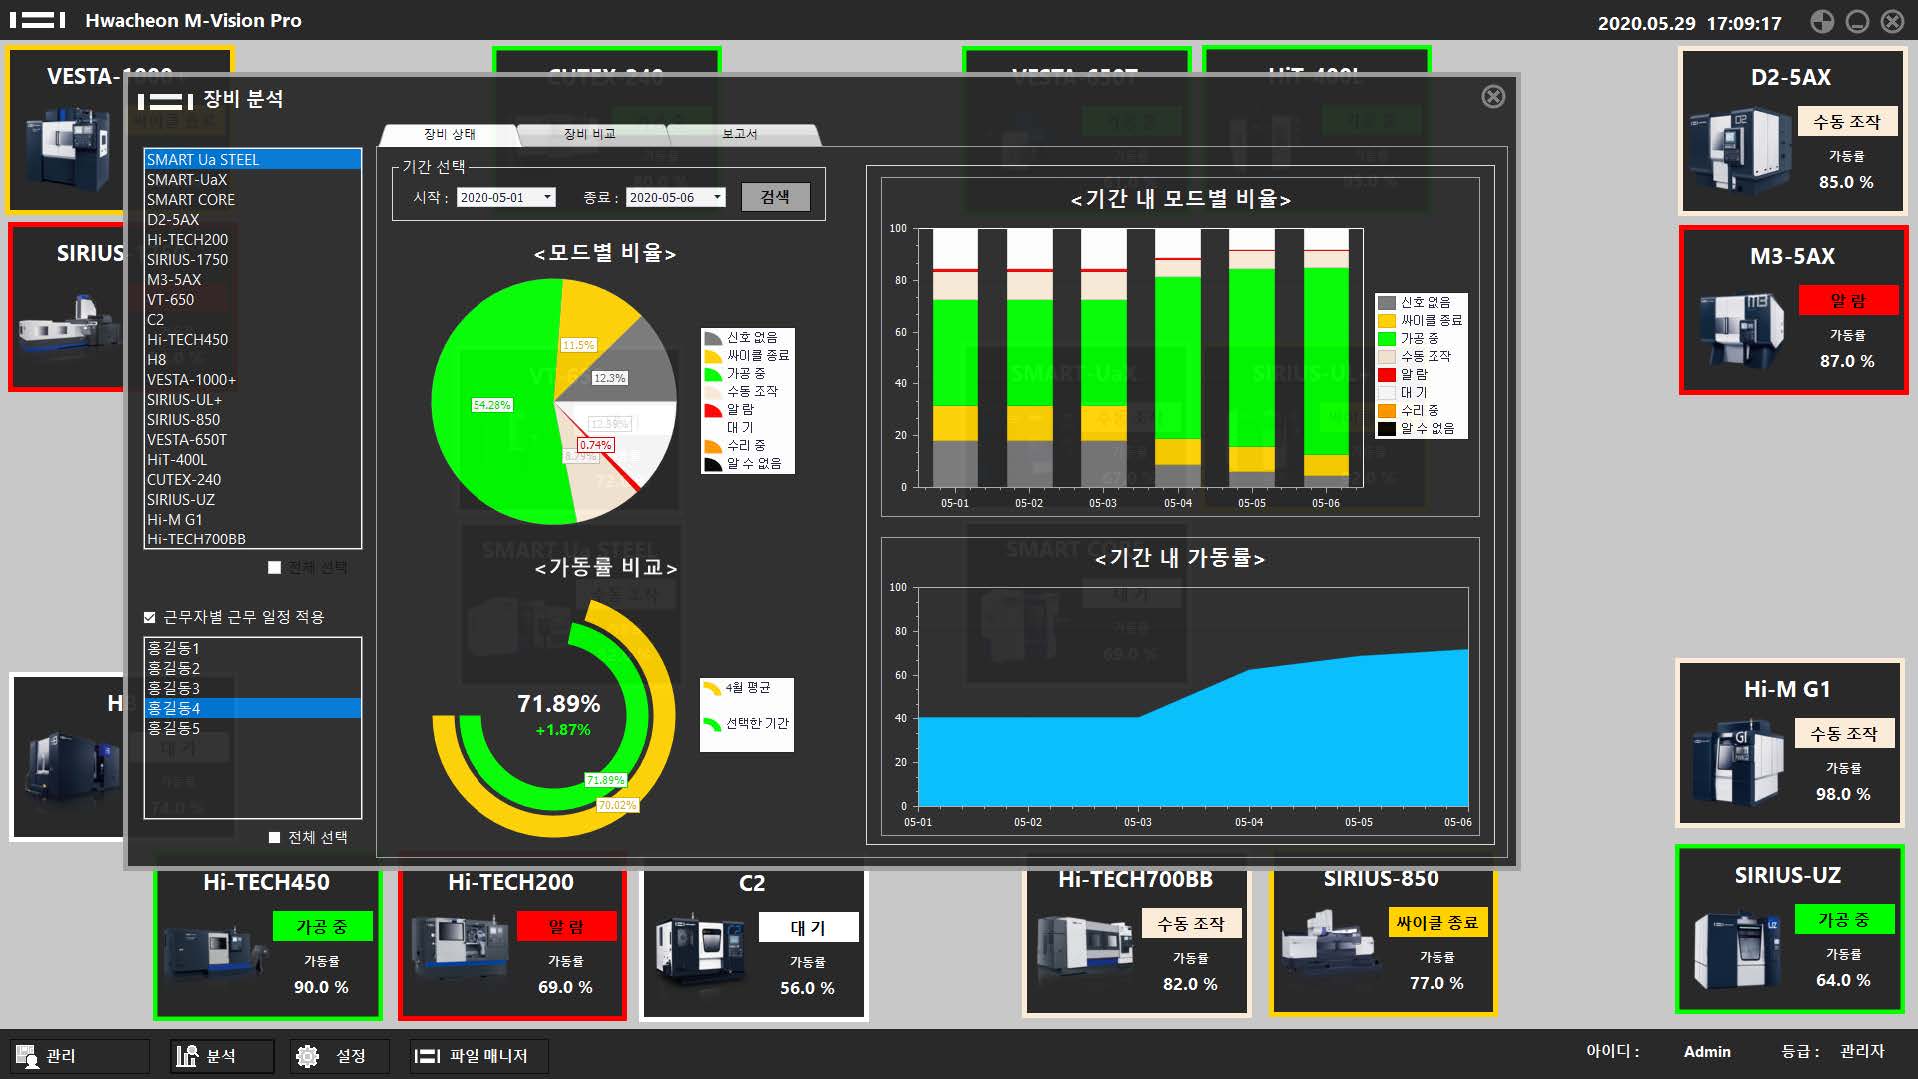This screenshot has width=1918, height=1079.
Task: Select HiT-400L in machine list
Action: click(253, 460)
